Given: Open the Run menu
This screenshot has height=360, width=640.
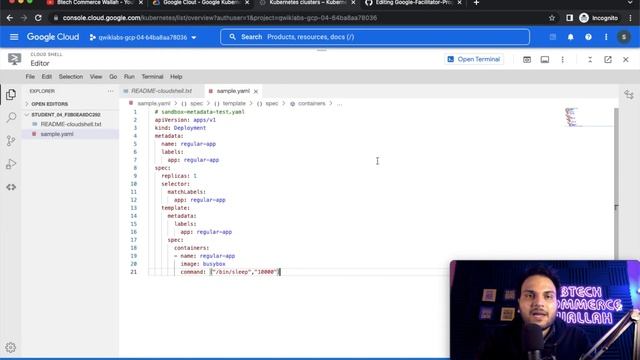Looking at the screenshot, I should tap(129, 77).
